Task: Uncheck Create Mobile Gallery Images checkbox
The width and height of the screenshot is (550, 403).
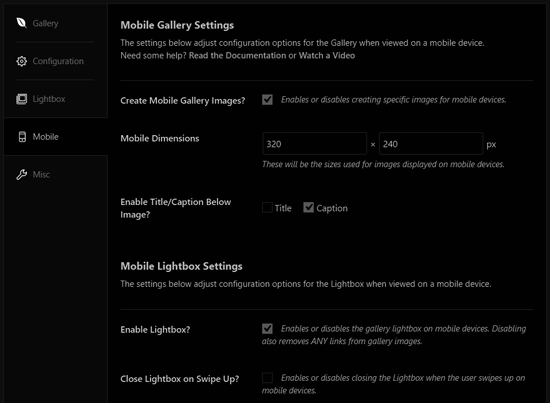Action: 267,100
